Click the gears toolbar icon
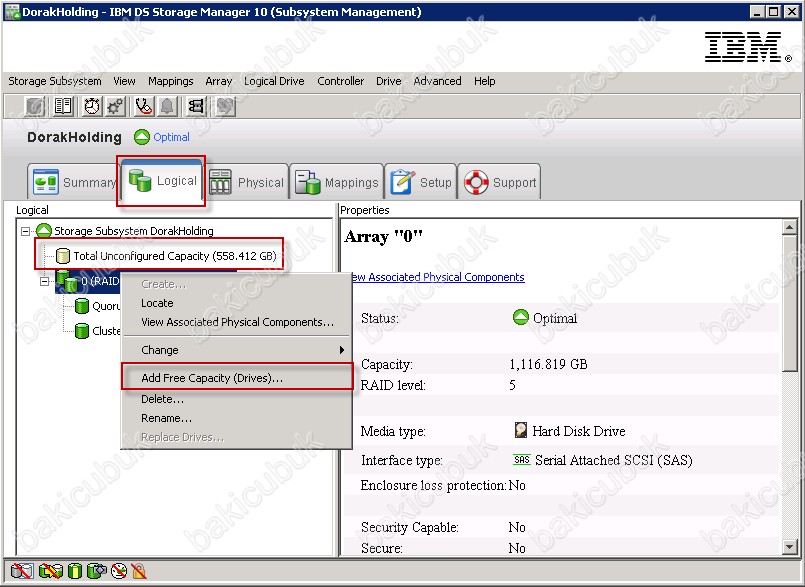The width and height of the screenshot is (805, 587). click(115, 106)
